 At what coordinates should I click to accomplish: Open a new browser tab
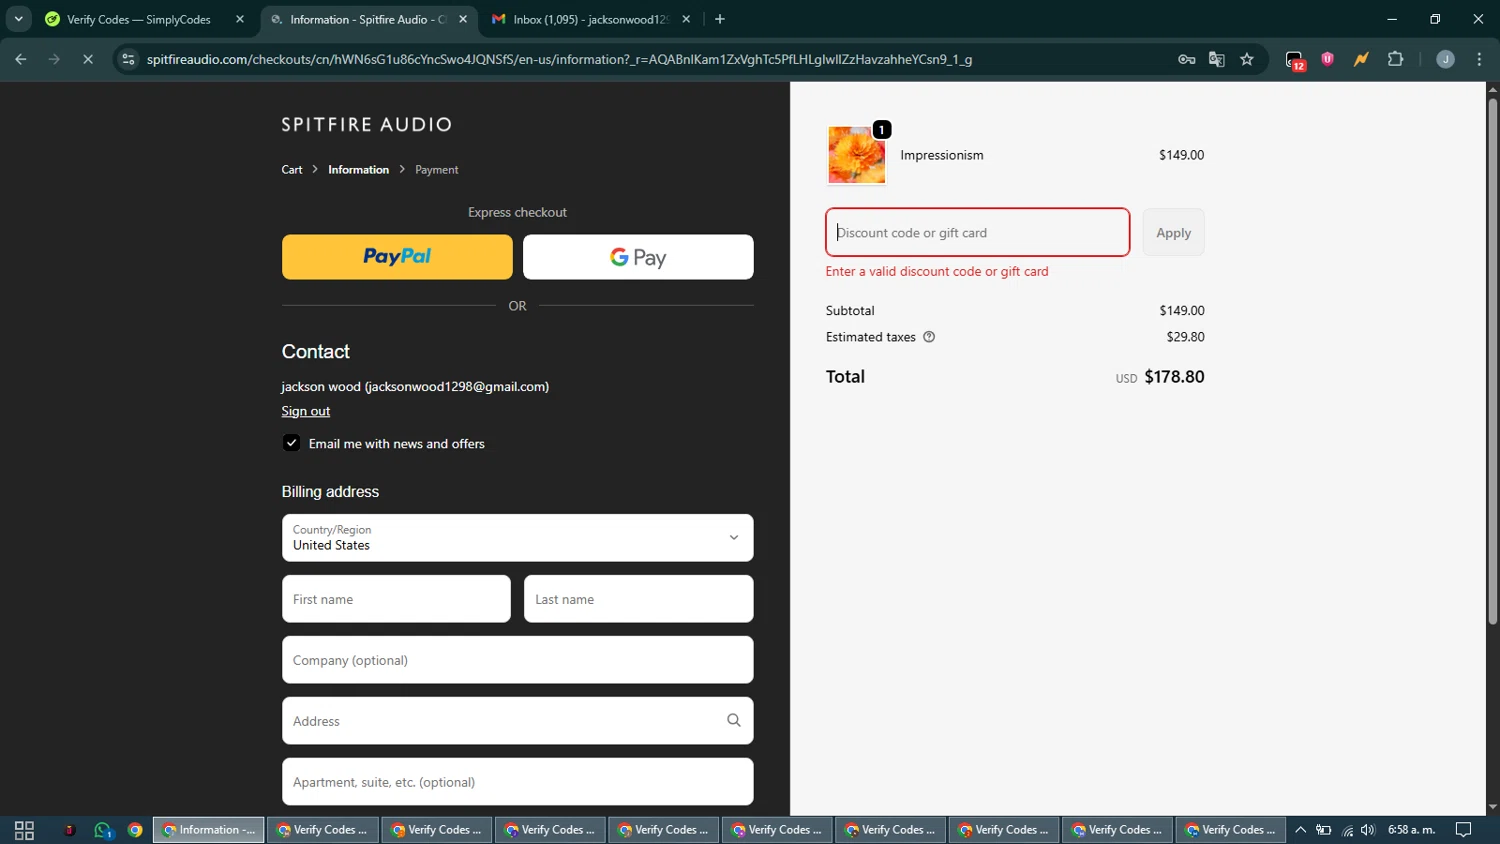[x=720, y=19]
